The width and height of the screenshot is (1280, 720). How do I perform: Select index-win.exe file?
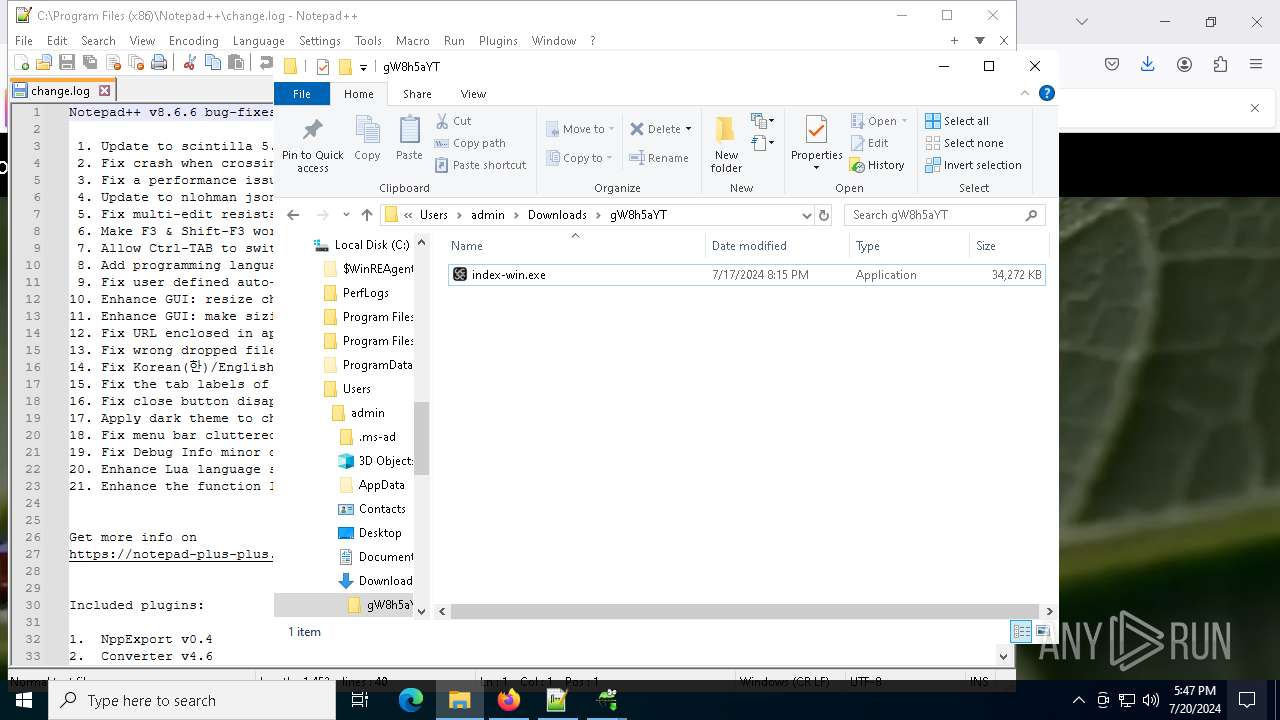746,275
